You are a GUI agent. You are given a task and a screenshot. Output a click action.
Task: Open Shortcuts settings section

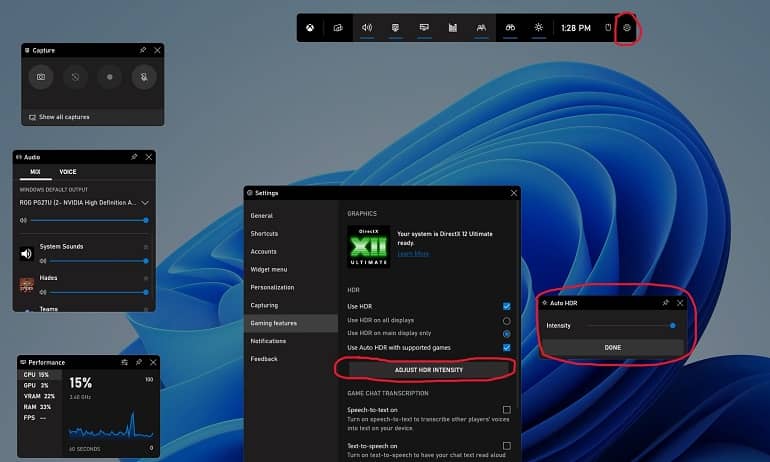coord(291,234)
